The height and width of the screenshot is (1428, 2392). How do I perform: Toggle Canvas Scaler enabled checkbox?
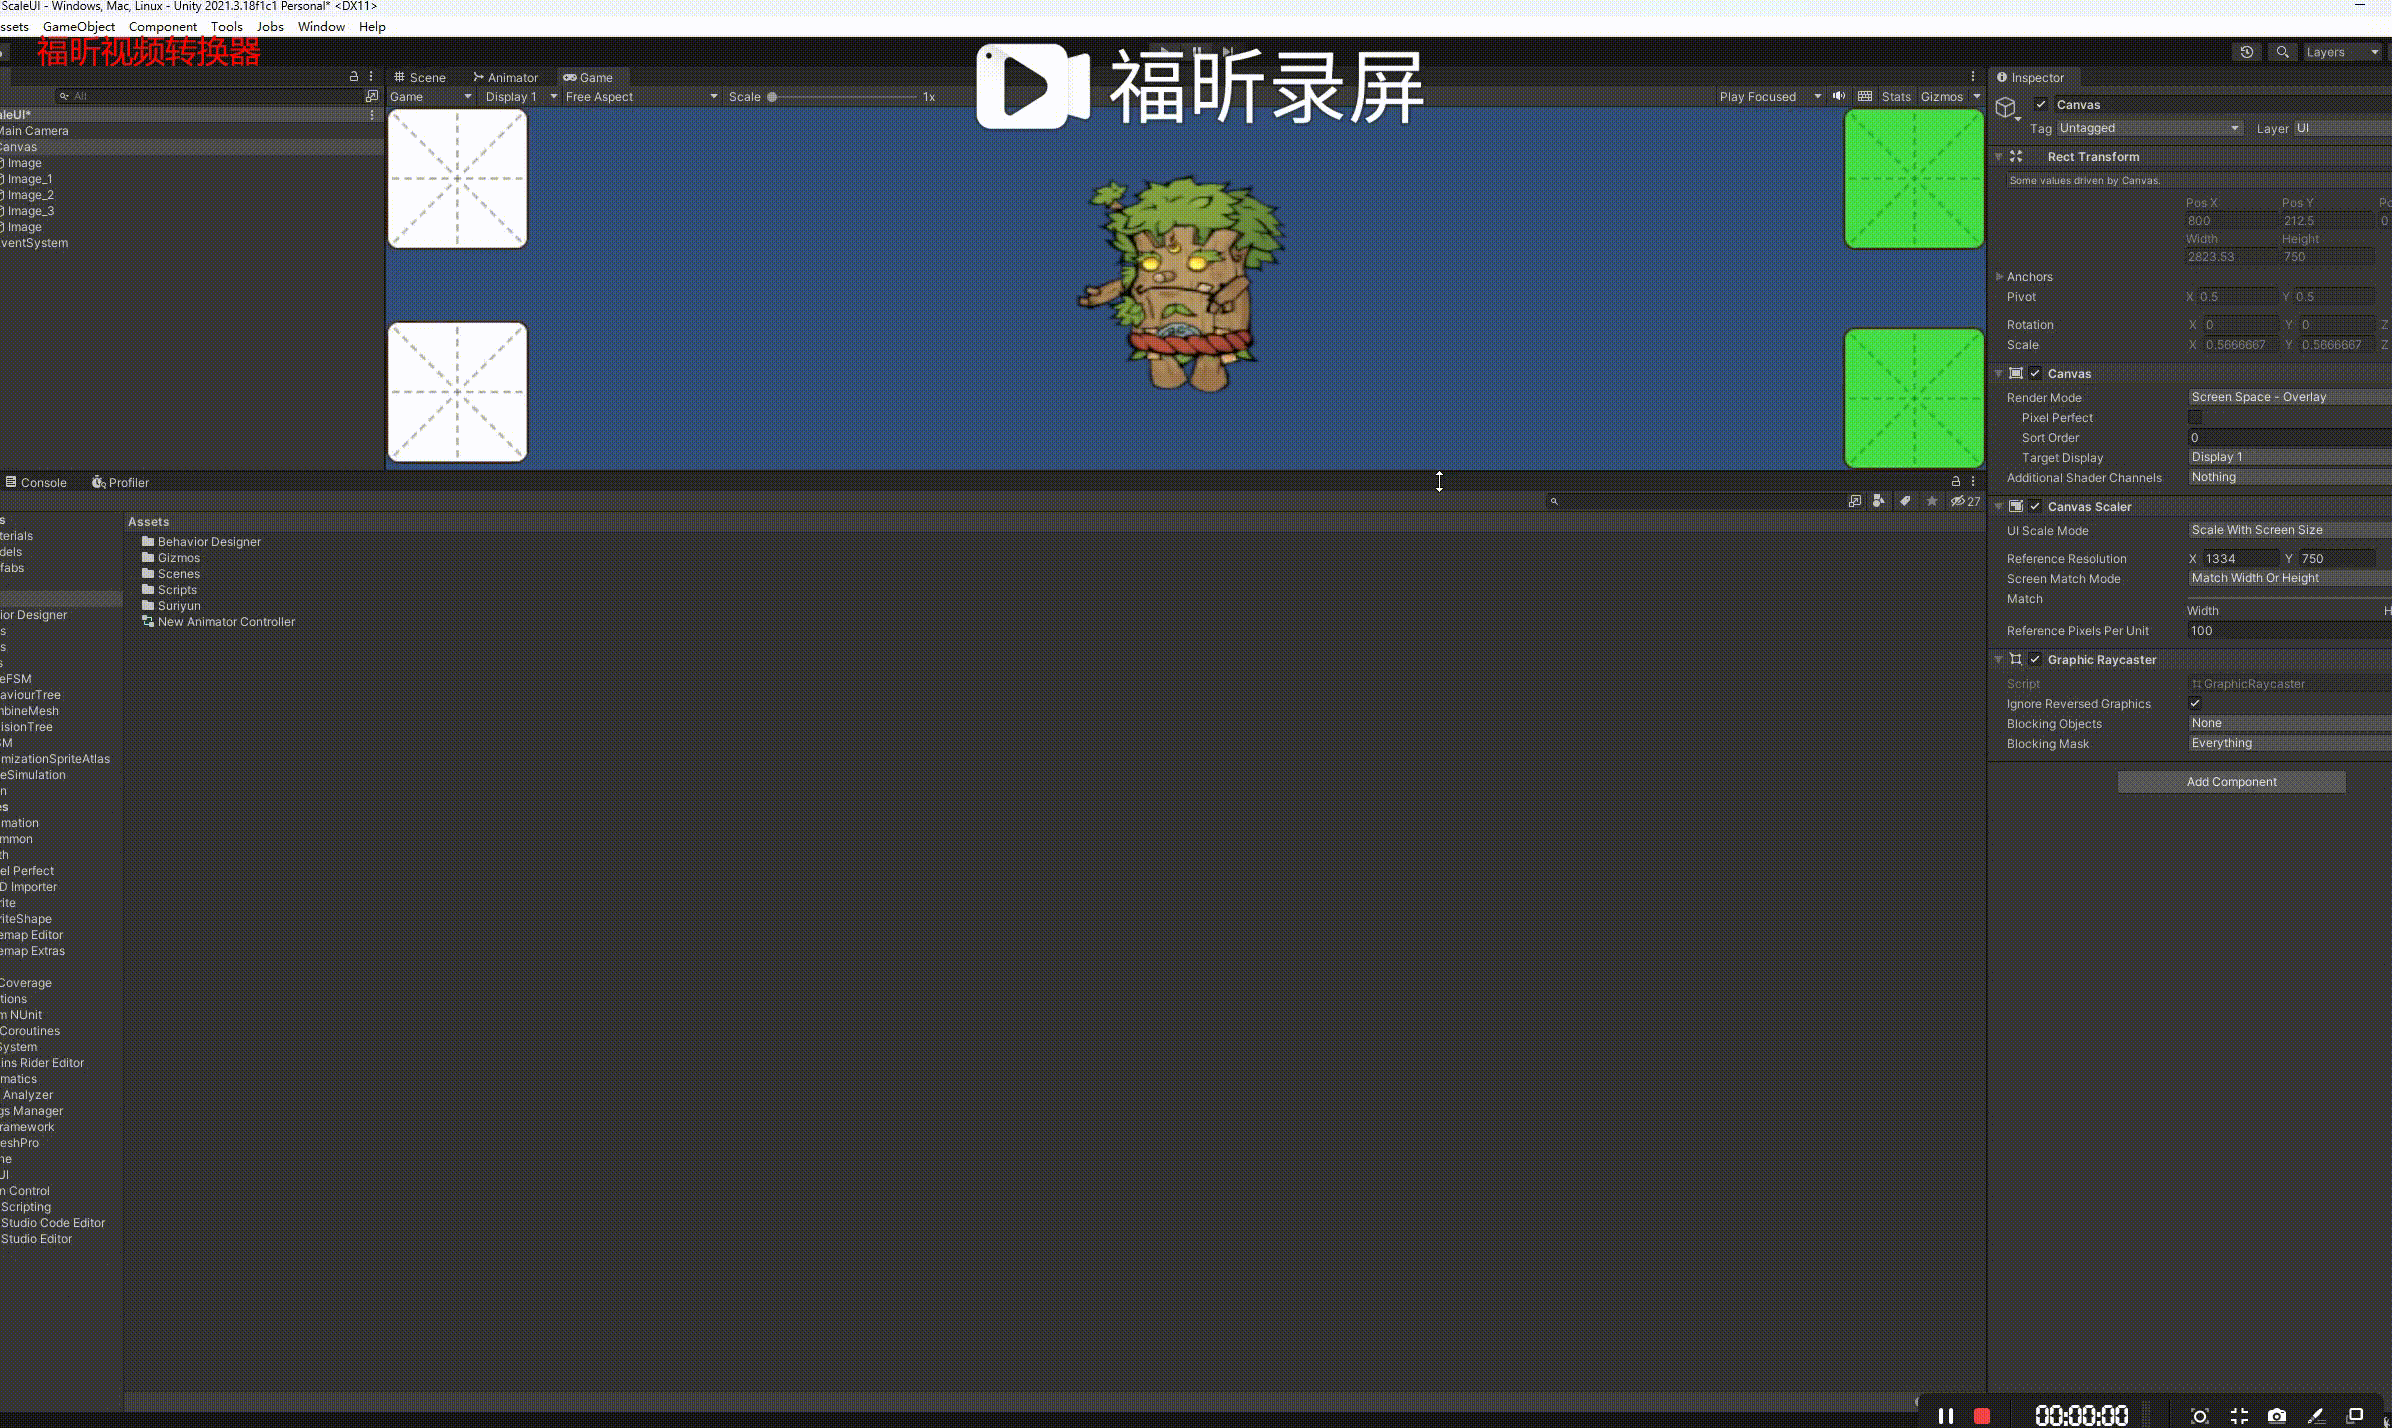[x=2035, y=506]
